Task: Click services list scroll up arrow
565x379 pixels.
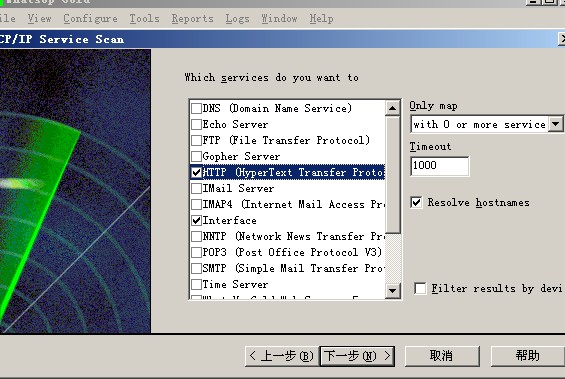Action: (392, 108)
